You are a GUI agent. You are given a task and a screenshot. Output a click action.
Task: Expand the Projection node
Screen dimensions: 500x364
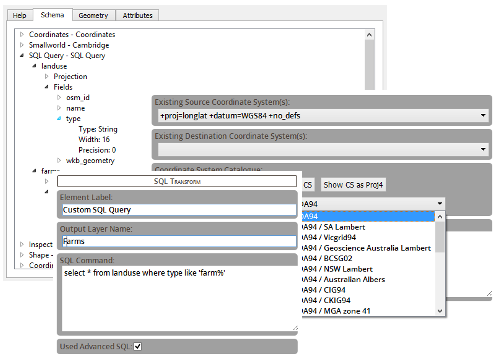click(x=47, y=76)
